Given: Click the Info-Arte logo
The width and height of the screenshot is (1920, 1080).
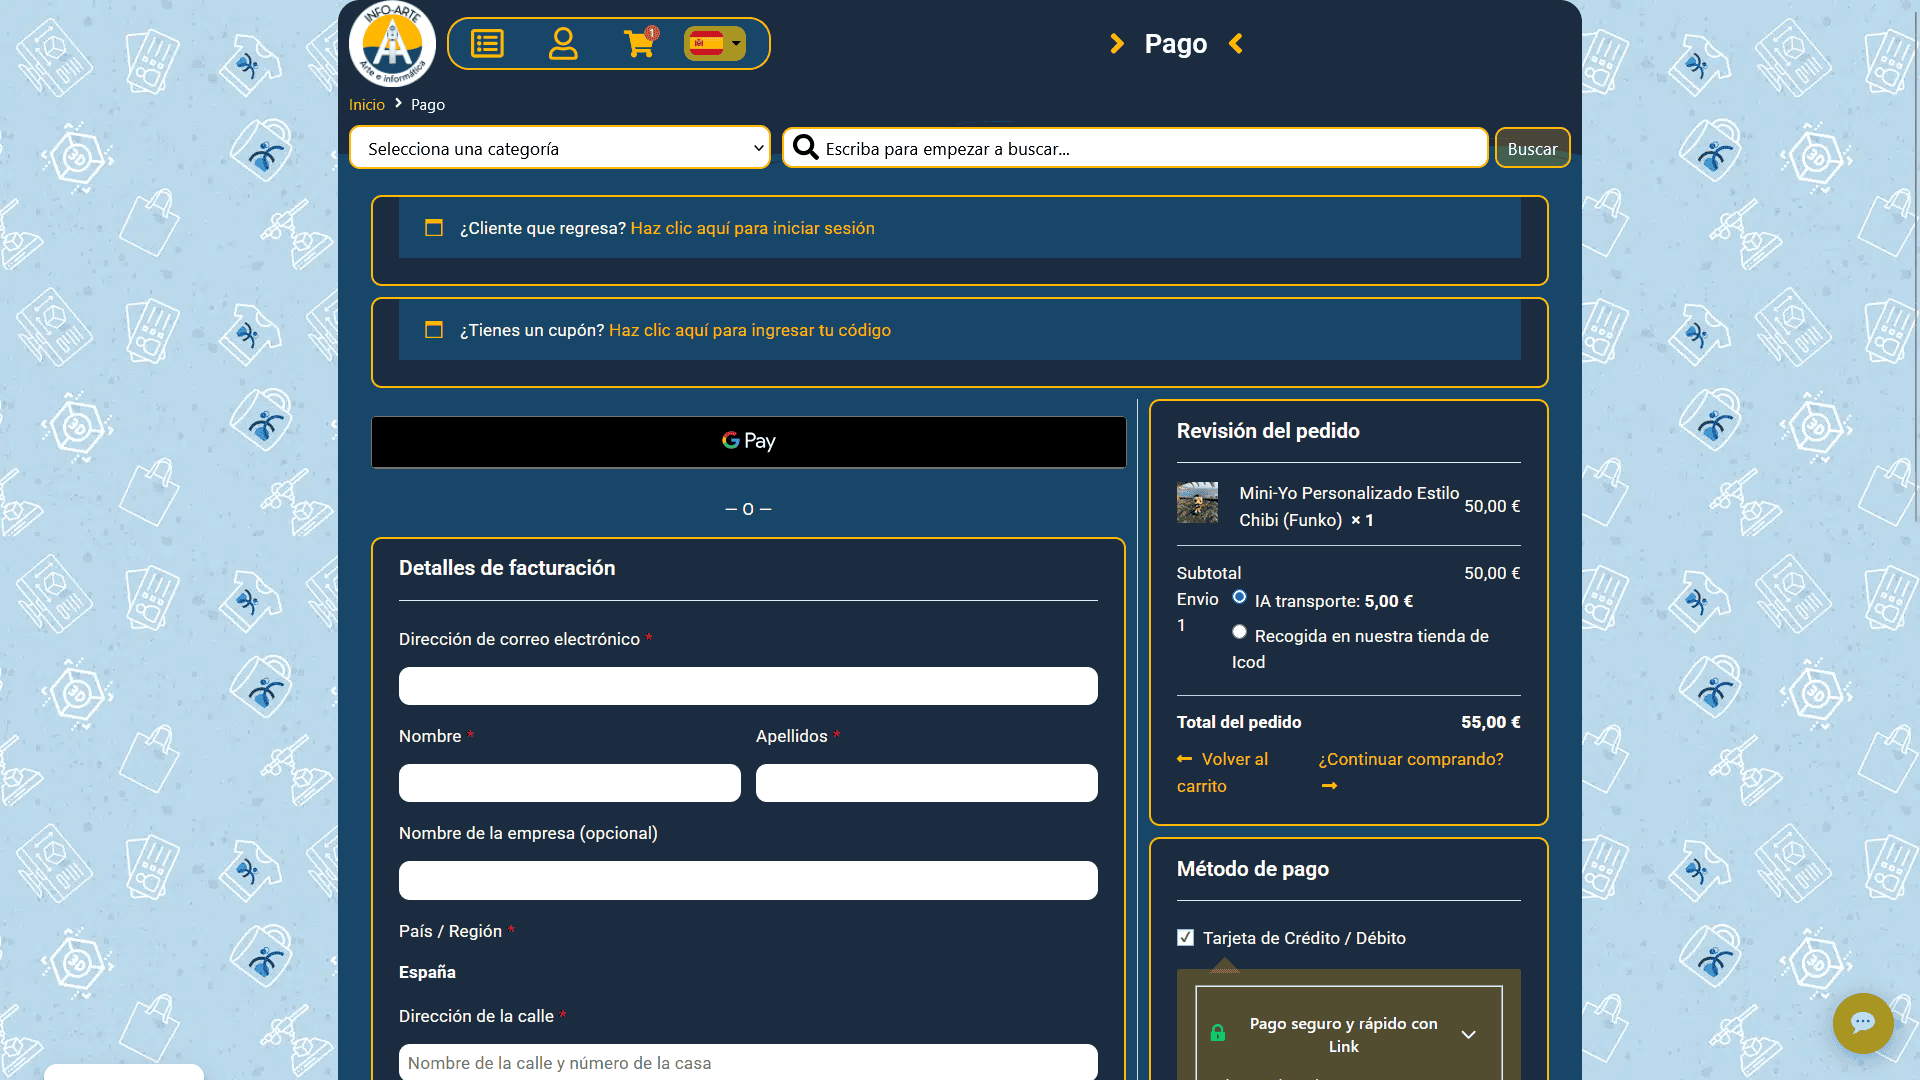Looking at the screenshot, I should tap(392, 44).
